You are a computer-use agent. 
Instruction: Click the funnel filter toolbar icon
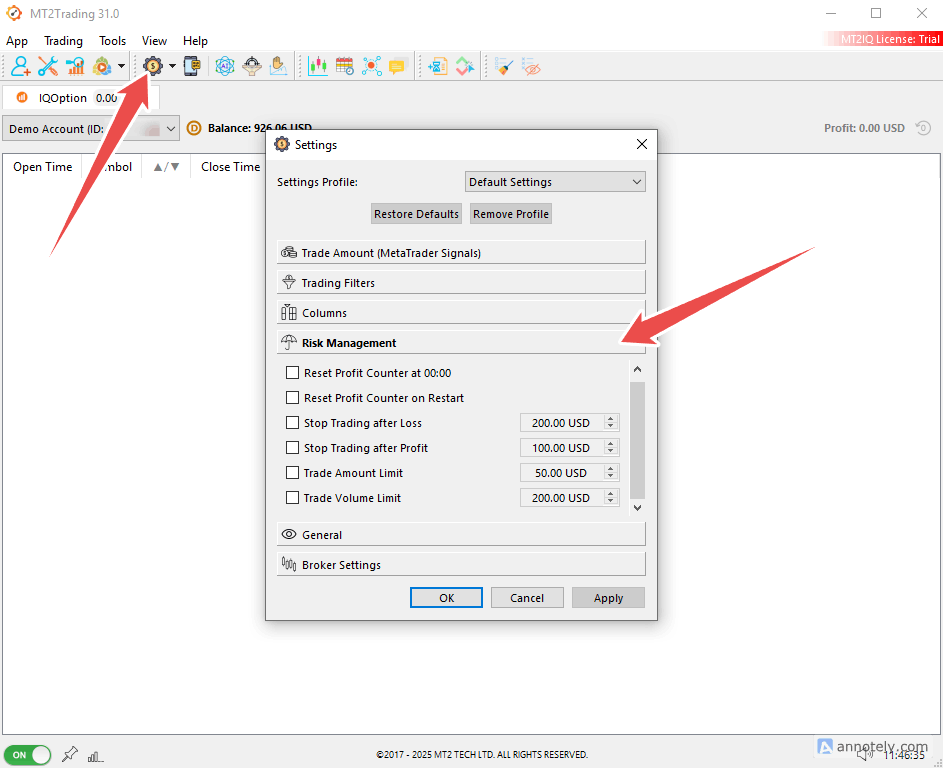coord(251,66)
